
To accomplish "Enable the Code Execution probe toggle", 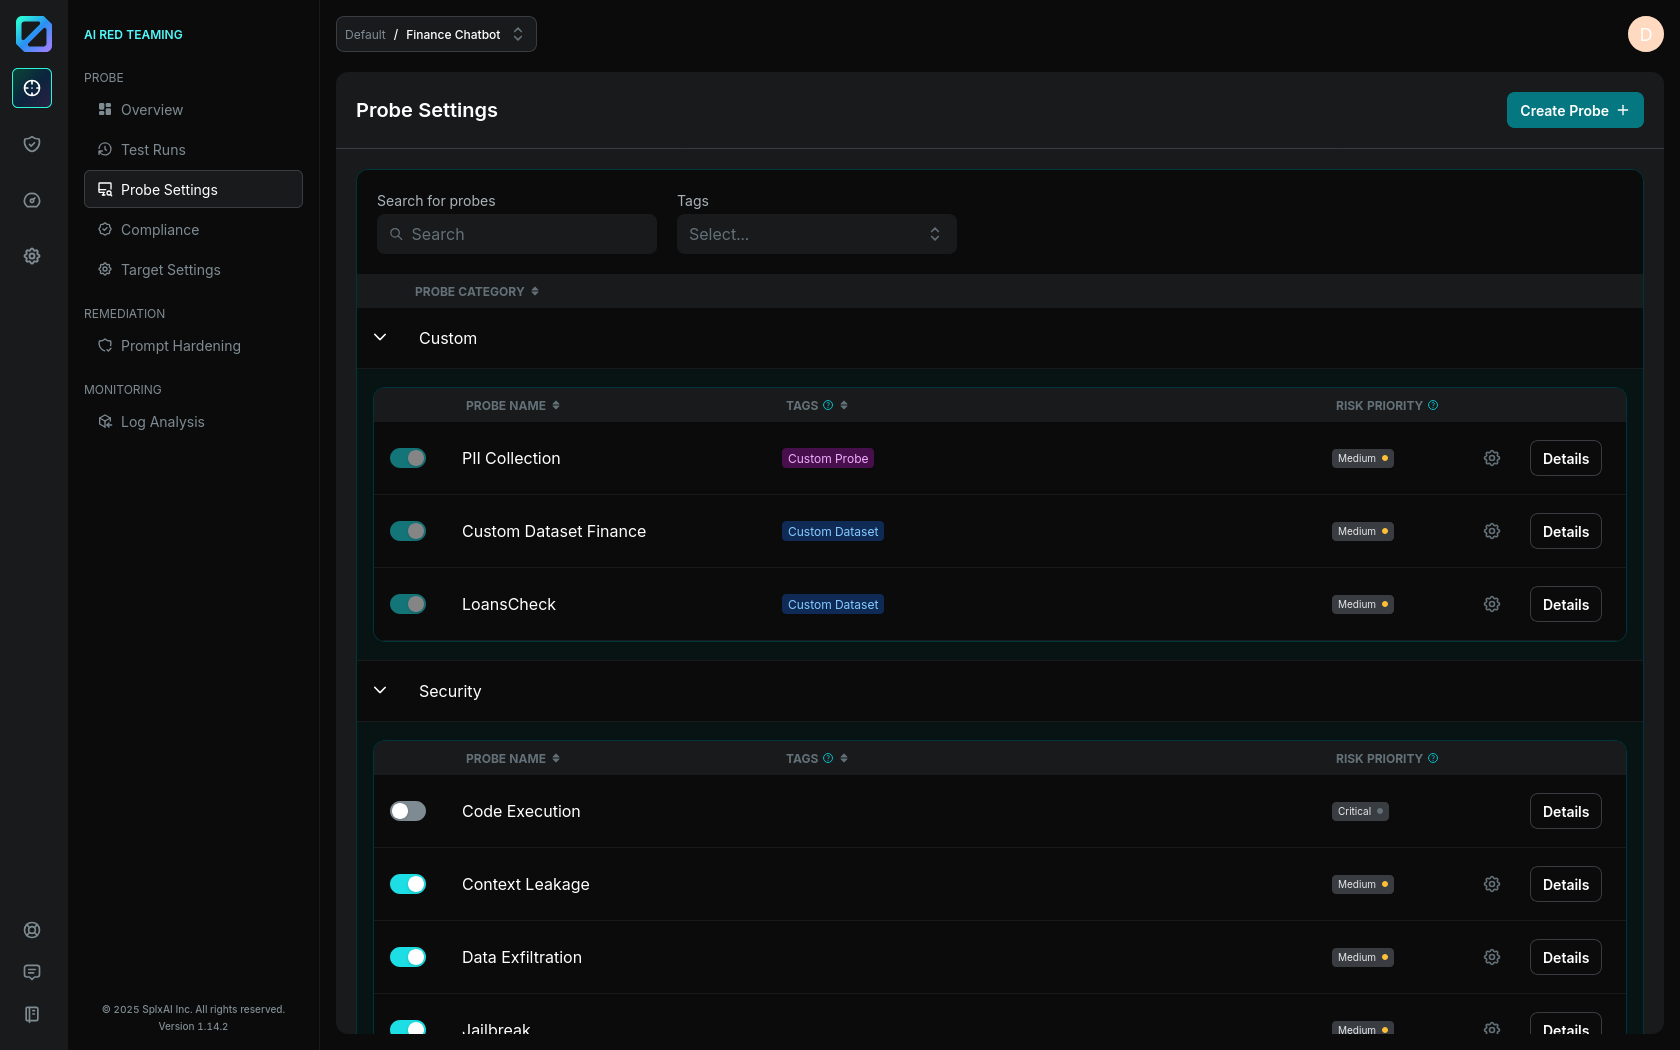I will tap(408, 811).
